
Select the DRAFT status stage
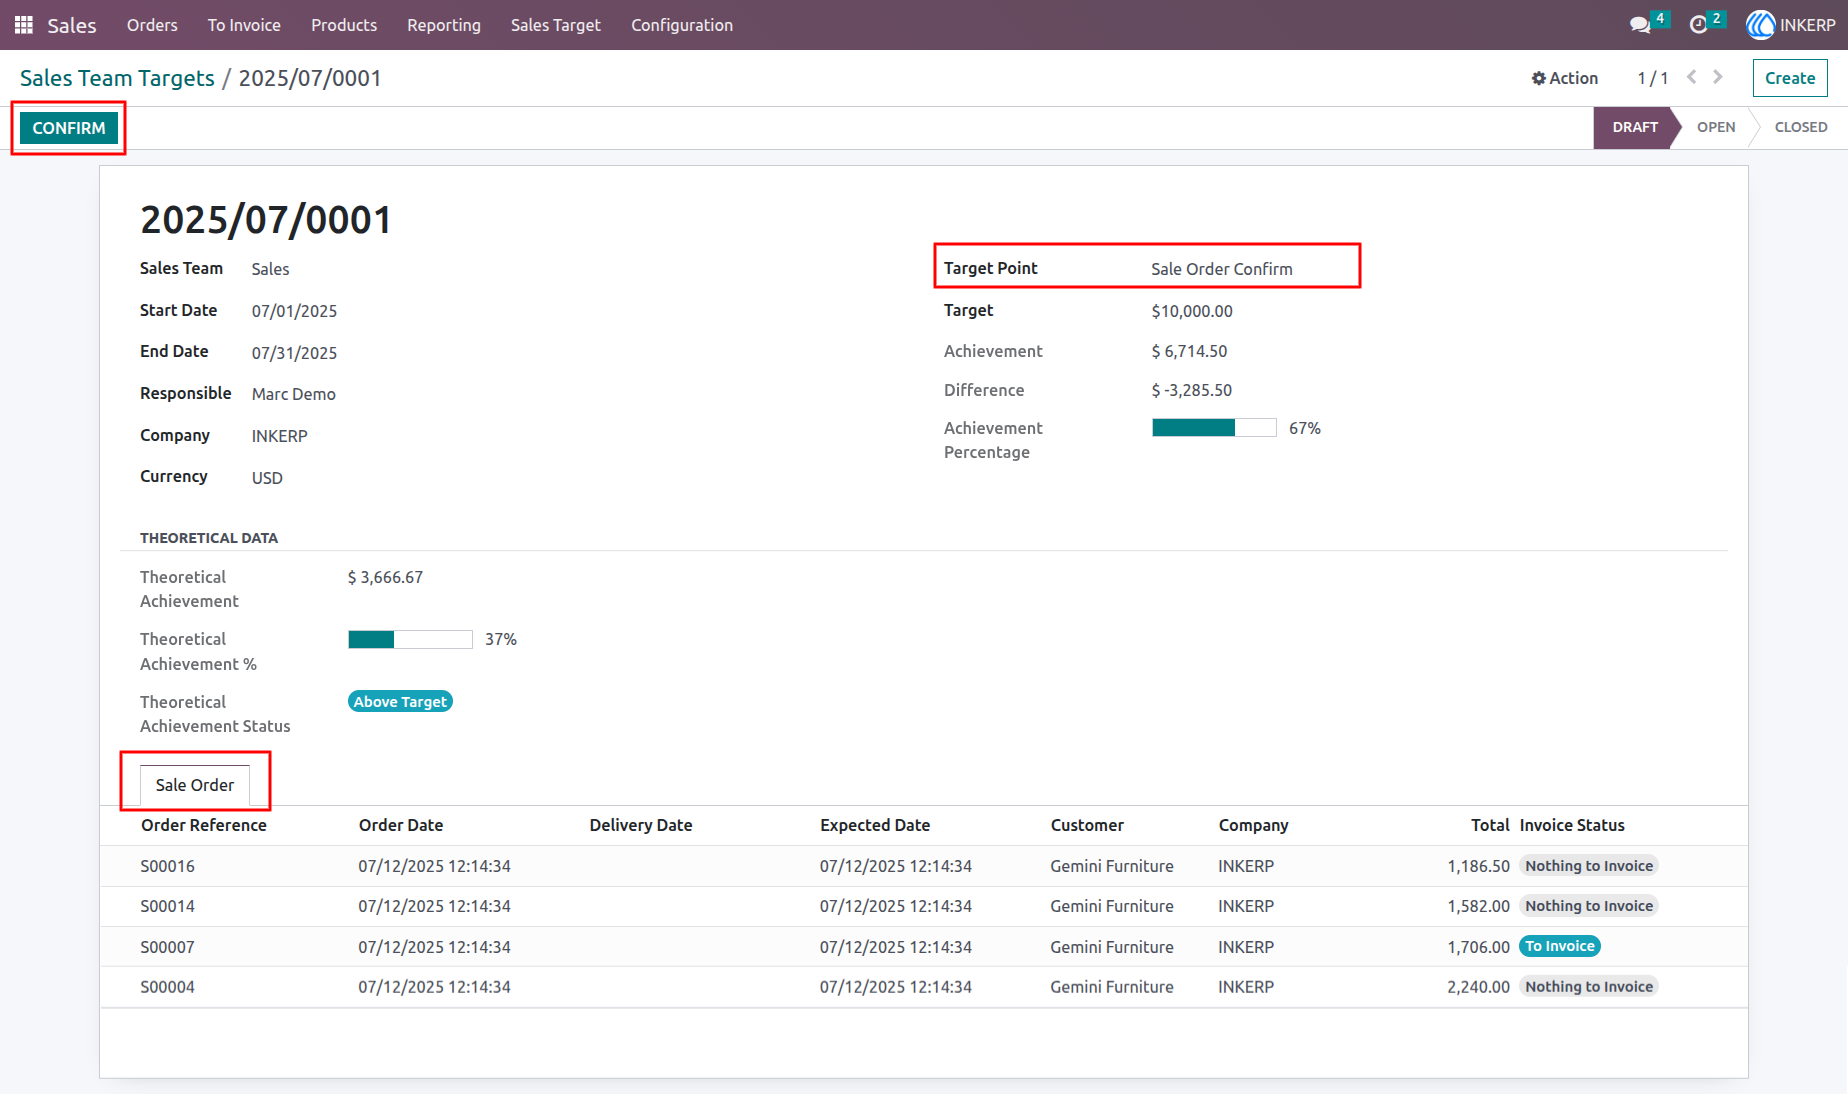pyautogui.click(x=1635, y=127)
